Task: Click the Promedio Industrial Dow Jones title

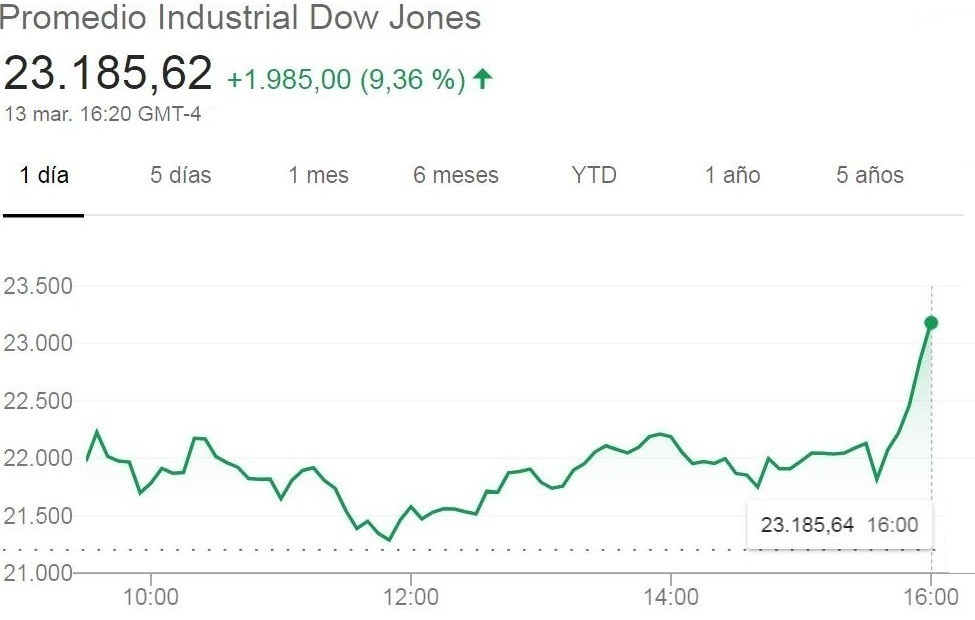Action: click(241, 18)
